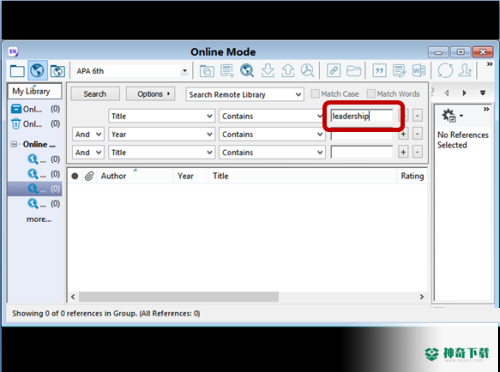Enable the Match Case checkbox

pyautogui.click(x=315, y=94)
